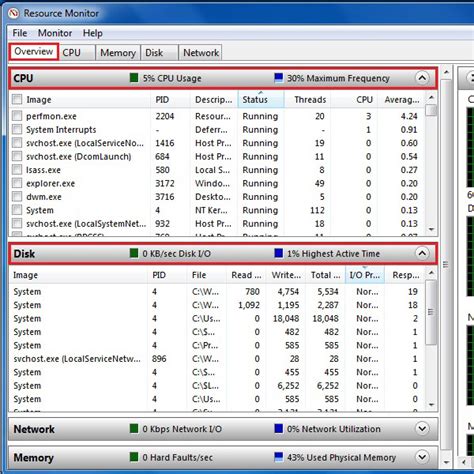Click the green CPU Usage indicator square
Screen dimensions: 474x474
point(134,78)
